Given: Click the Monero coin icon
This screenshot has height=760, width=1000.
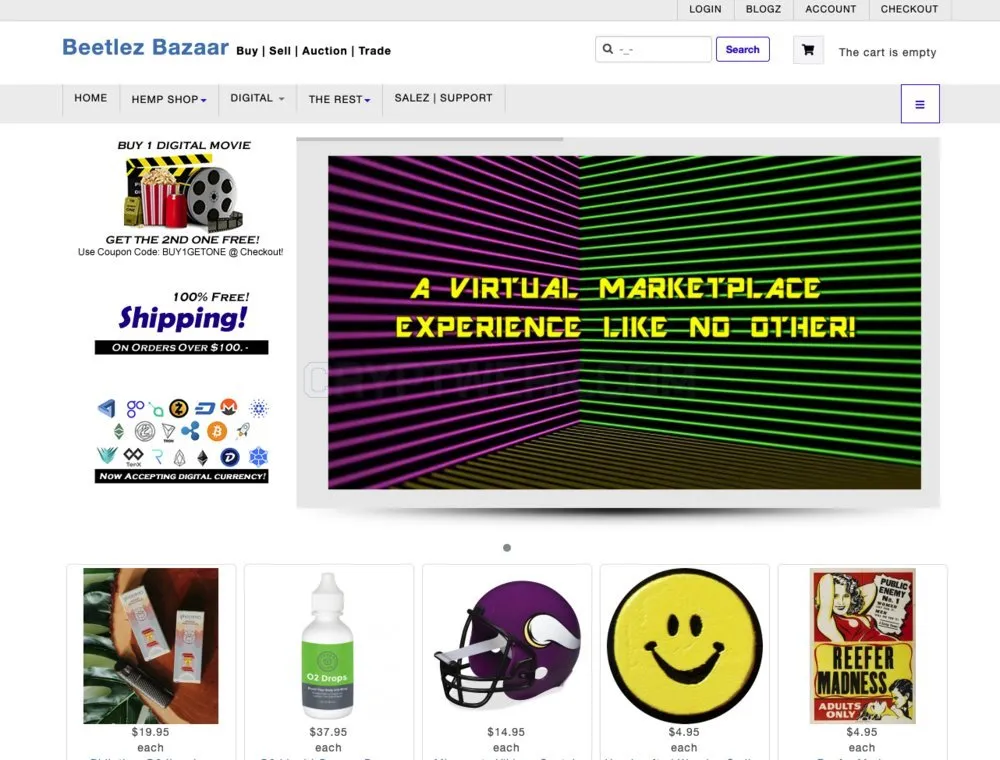Looking at the screenshot, I should click(229, 406).
